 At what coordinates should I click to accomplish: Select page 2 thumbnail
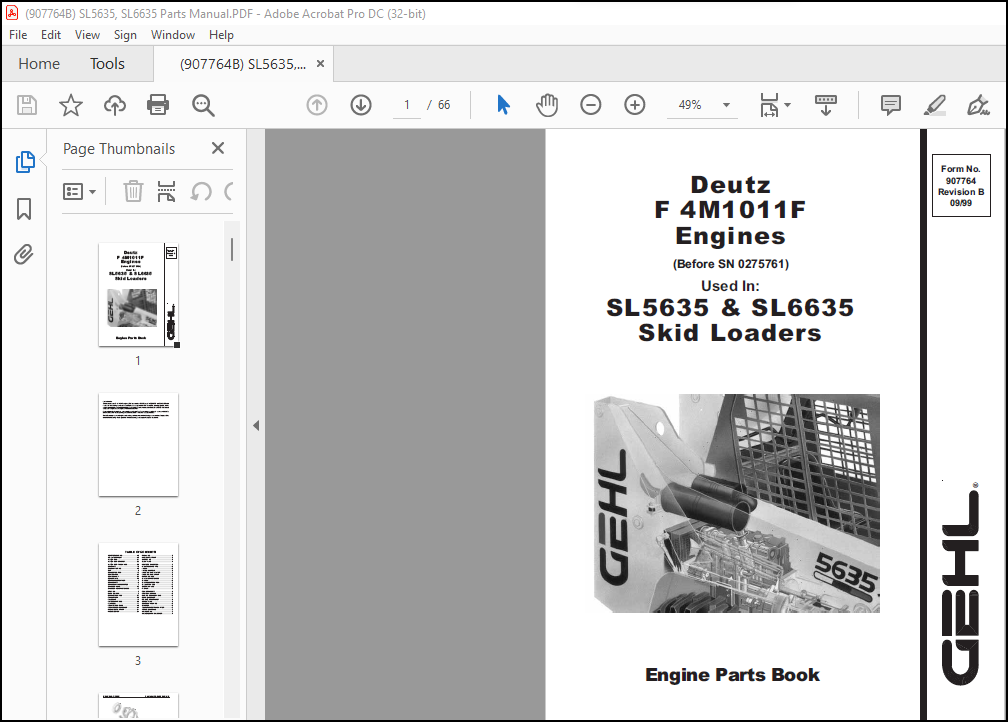[138, 445]
